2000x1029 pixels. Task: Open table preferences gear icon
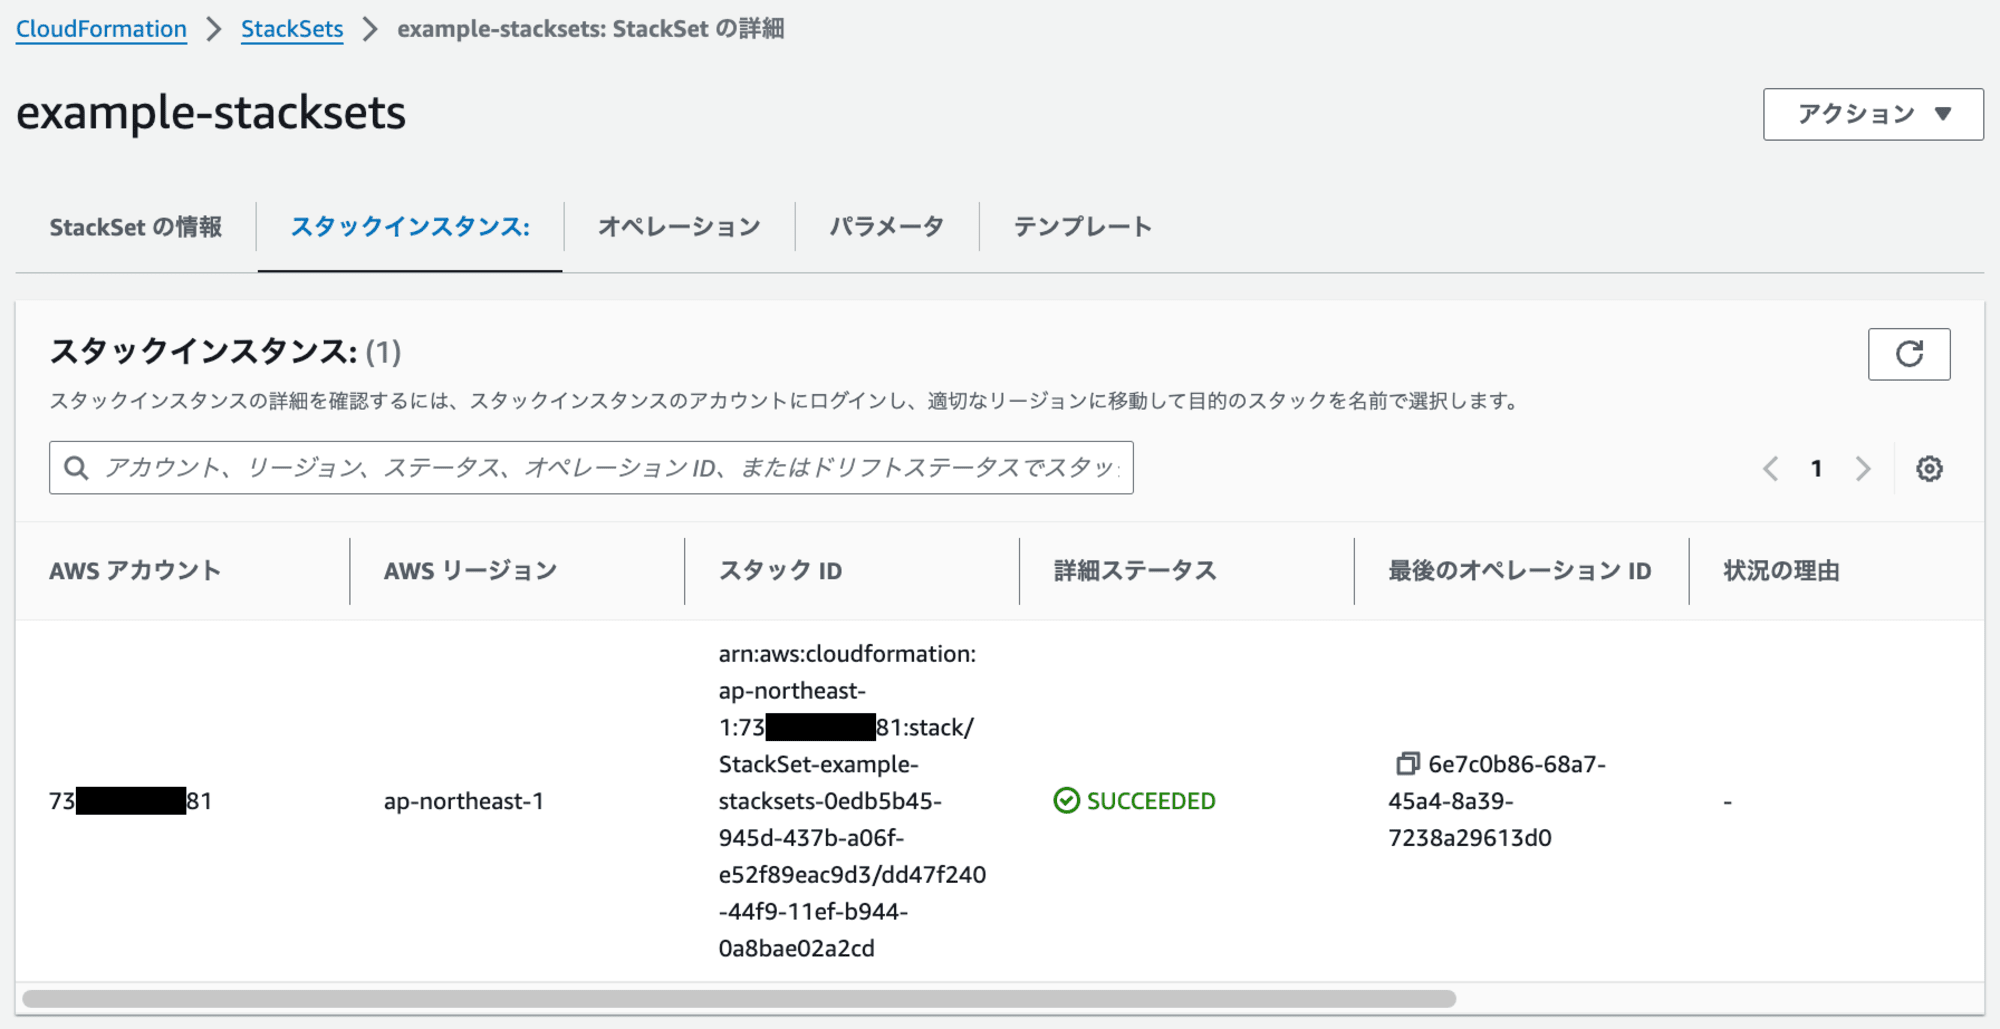[x=1929, y=468]
